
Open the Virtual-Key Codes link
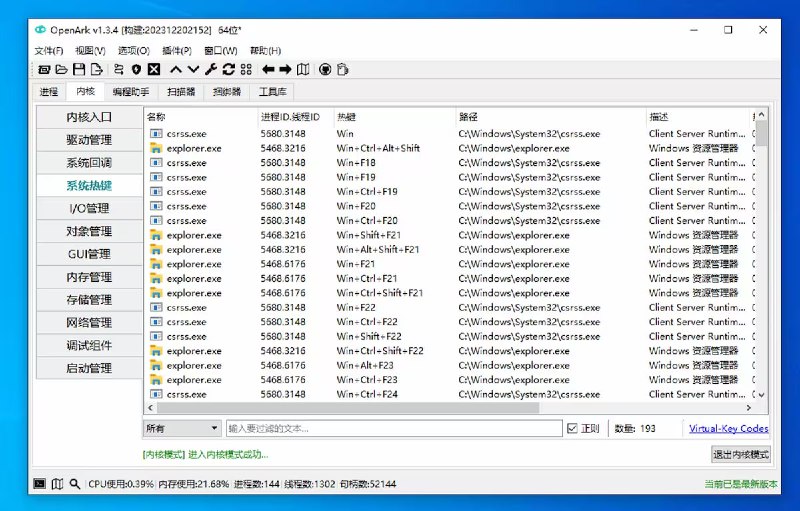pyautogui.click(x=728, y=428)
